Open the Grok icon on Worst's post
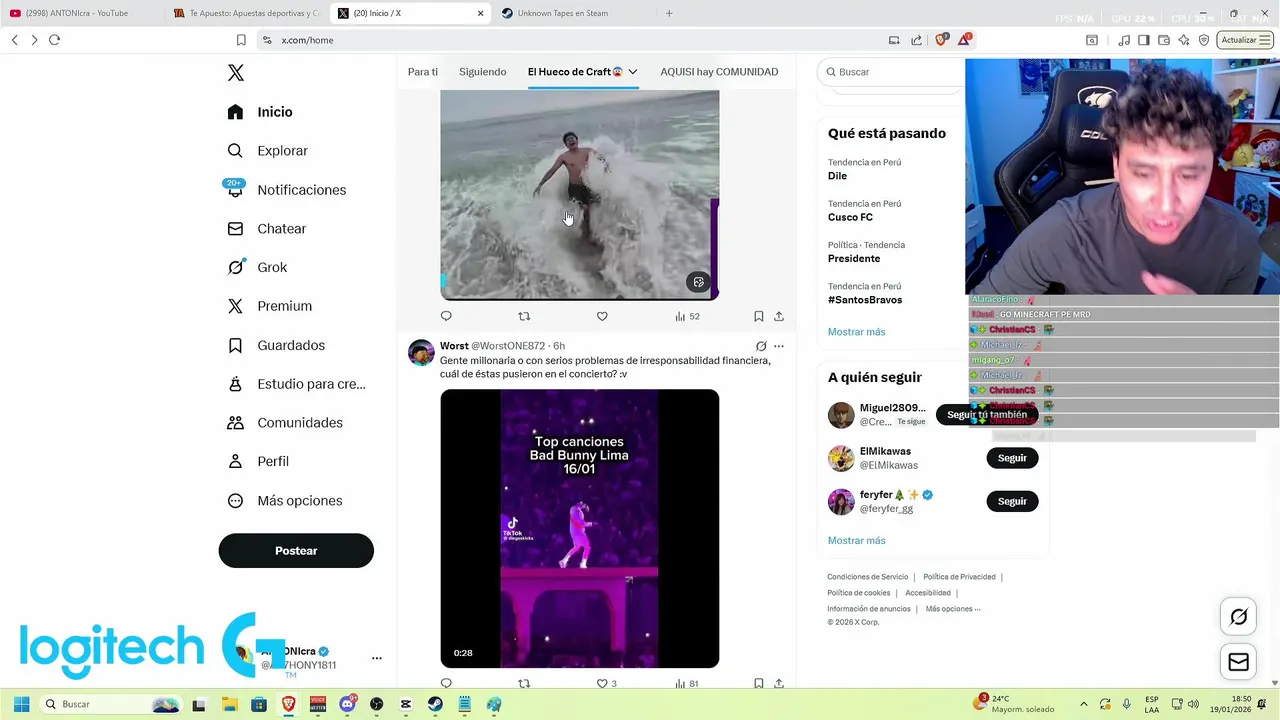The width and height of the screenshot is (1280, 720). pyautogui.click(x=761, y=346)
